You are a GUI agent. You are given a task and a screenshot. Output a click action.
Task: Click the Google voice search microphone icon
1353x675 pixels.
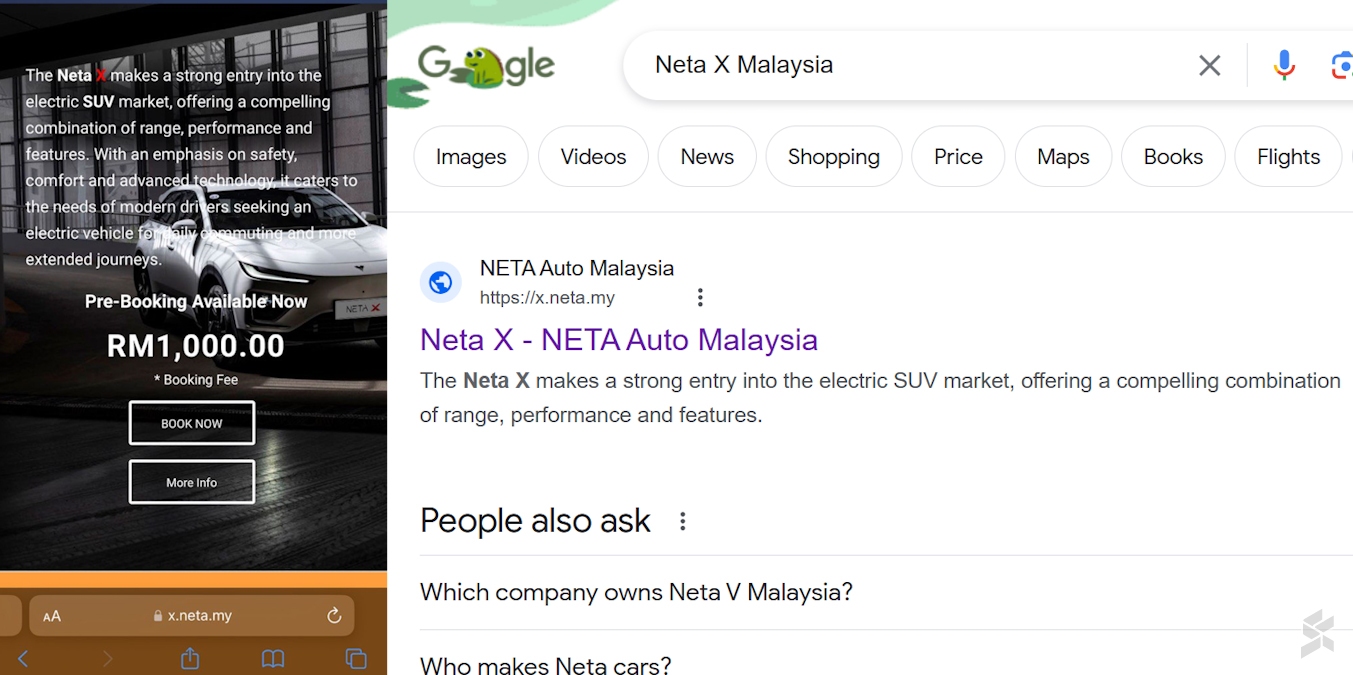click(x=1284, y=64)
